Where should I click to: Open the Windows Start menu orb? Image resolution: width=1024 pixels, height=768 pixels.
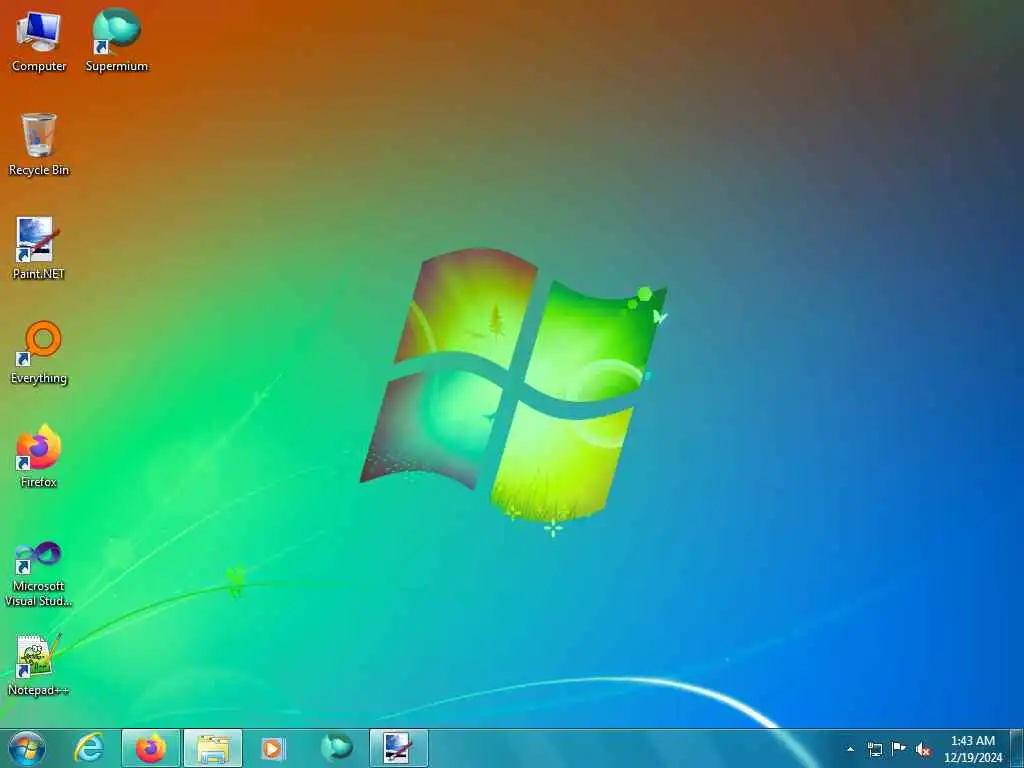coord(27,748)
